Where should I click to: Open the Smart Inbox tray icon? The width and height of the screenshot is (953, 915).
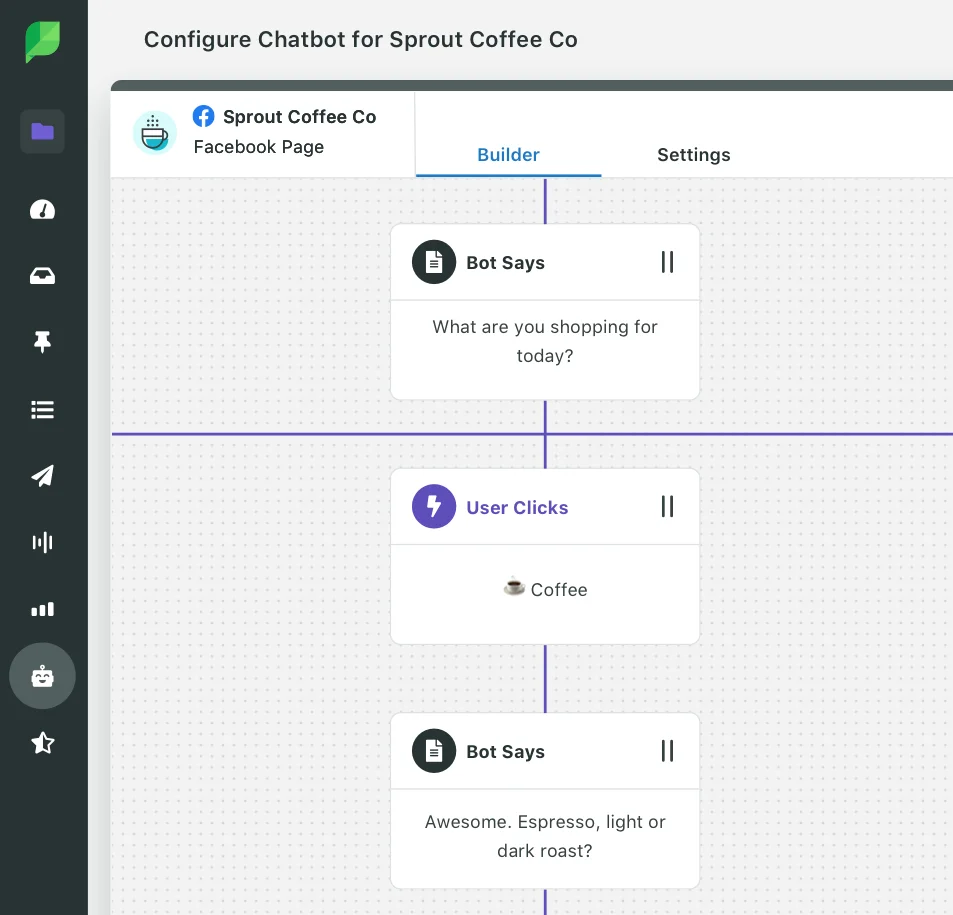42,277
